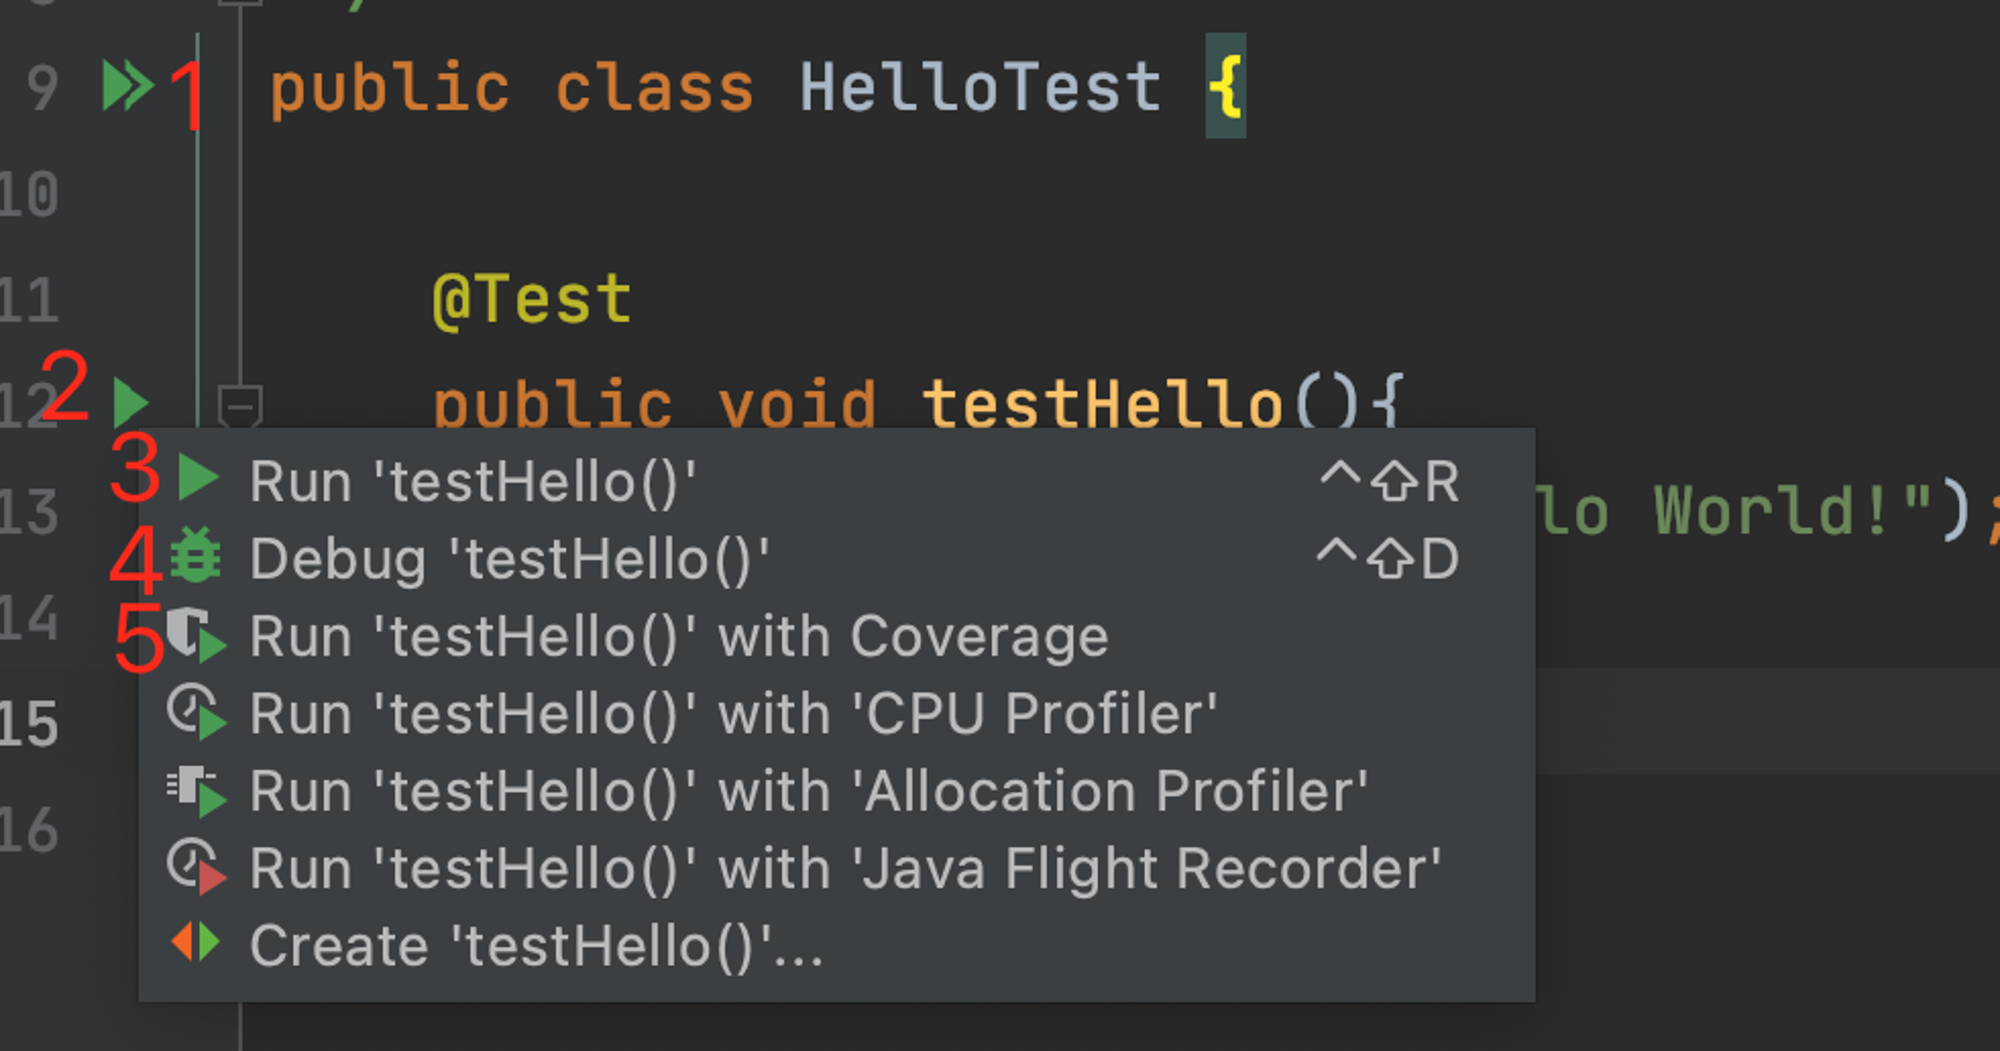Click the HelloTest class name in code
Image resolution: width=2000 pixels, height=1051 pixels.
(x=980, y=87)
